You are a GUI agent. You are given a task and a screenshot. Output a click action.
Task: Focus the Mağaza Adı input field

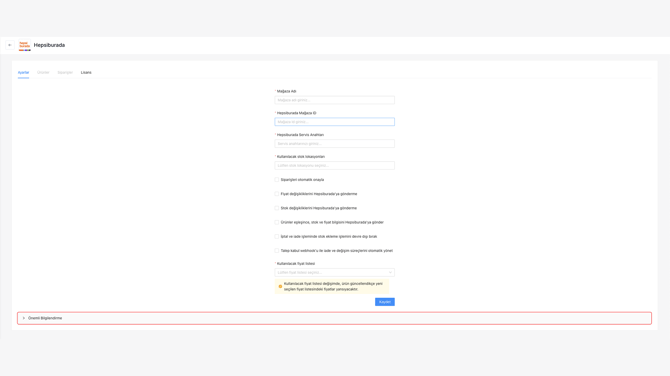click(335, 100)
